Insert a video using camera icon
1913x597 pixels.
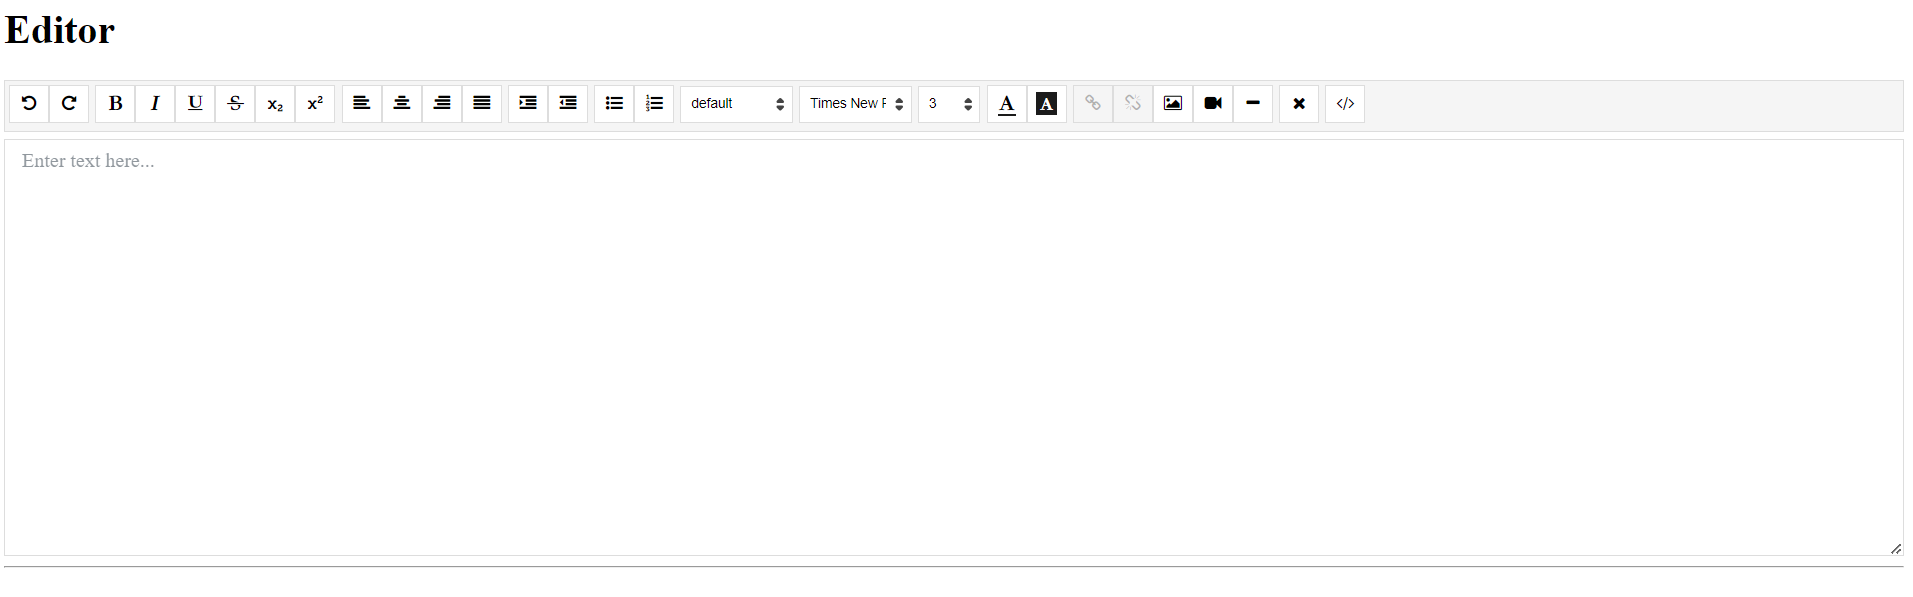point(1212,103)
